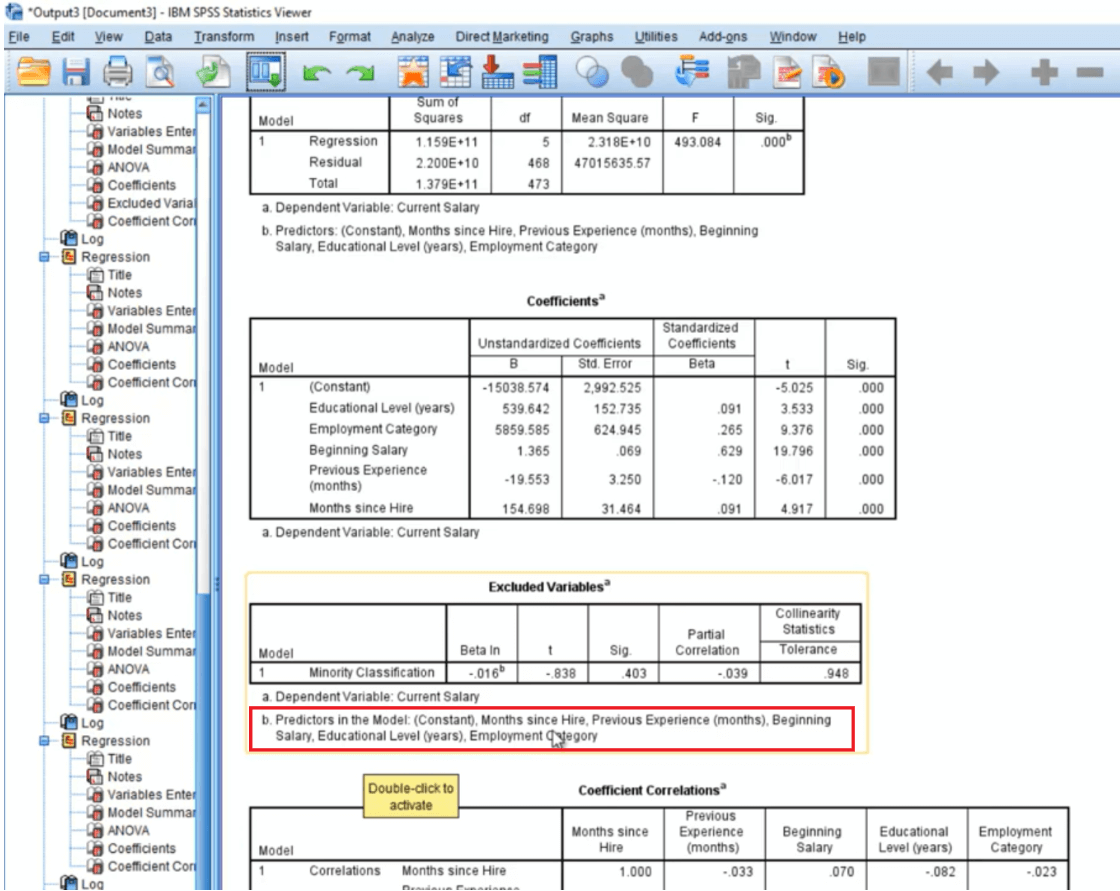The width and height of the screenshot is (1120, 891).
Task: Collapse the first Regression group in outline
Action: (44, 257)
